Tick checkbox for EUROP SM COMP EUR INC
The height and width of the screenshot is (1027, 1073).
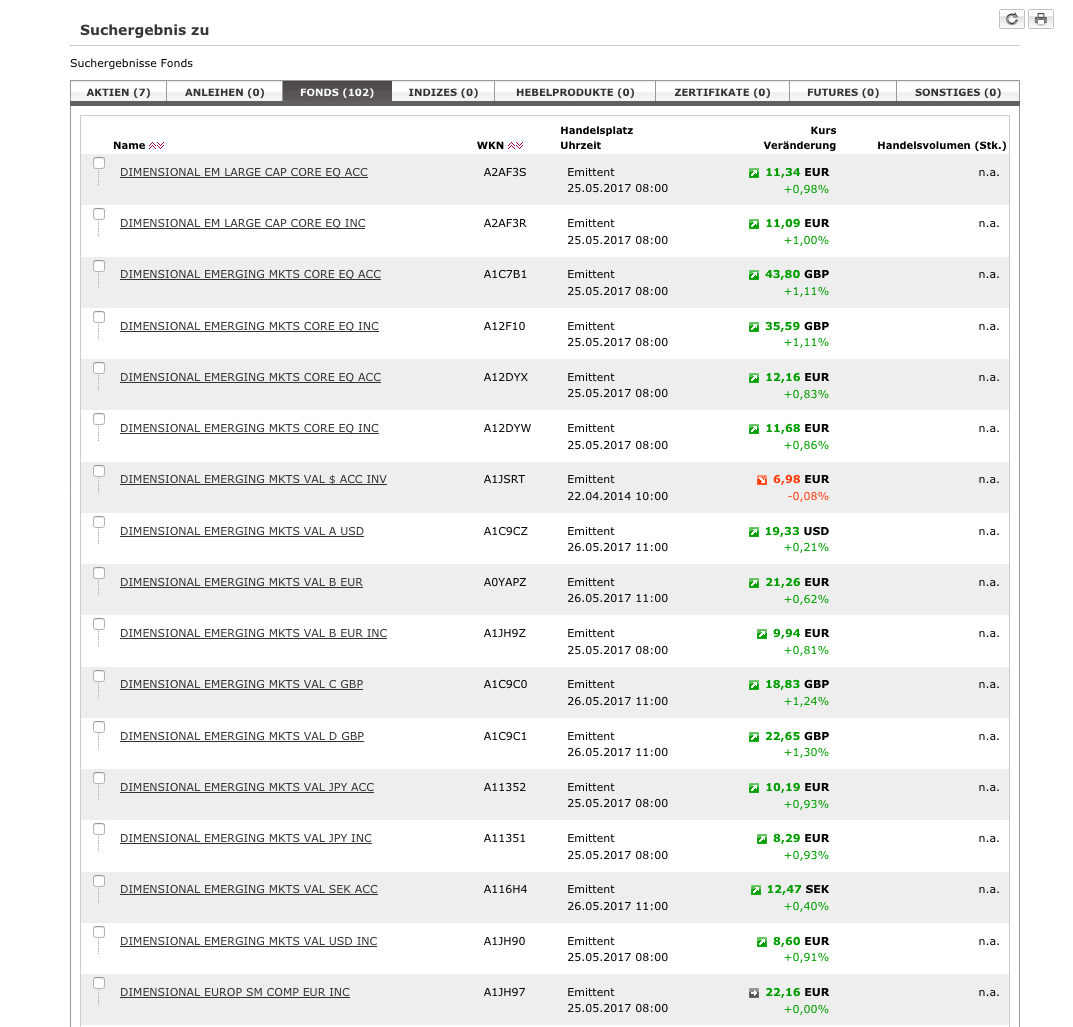pos(99,983)
